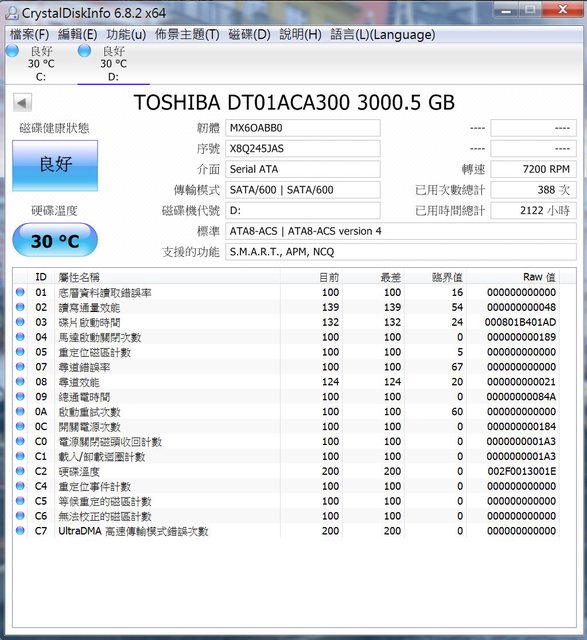
Task: Open the 磁碟(D) menu
Action: pyautogui.click(x=249, y=35)
